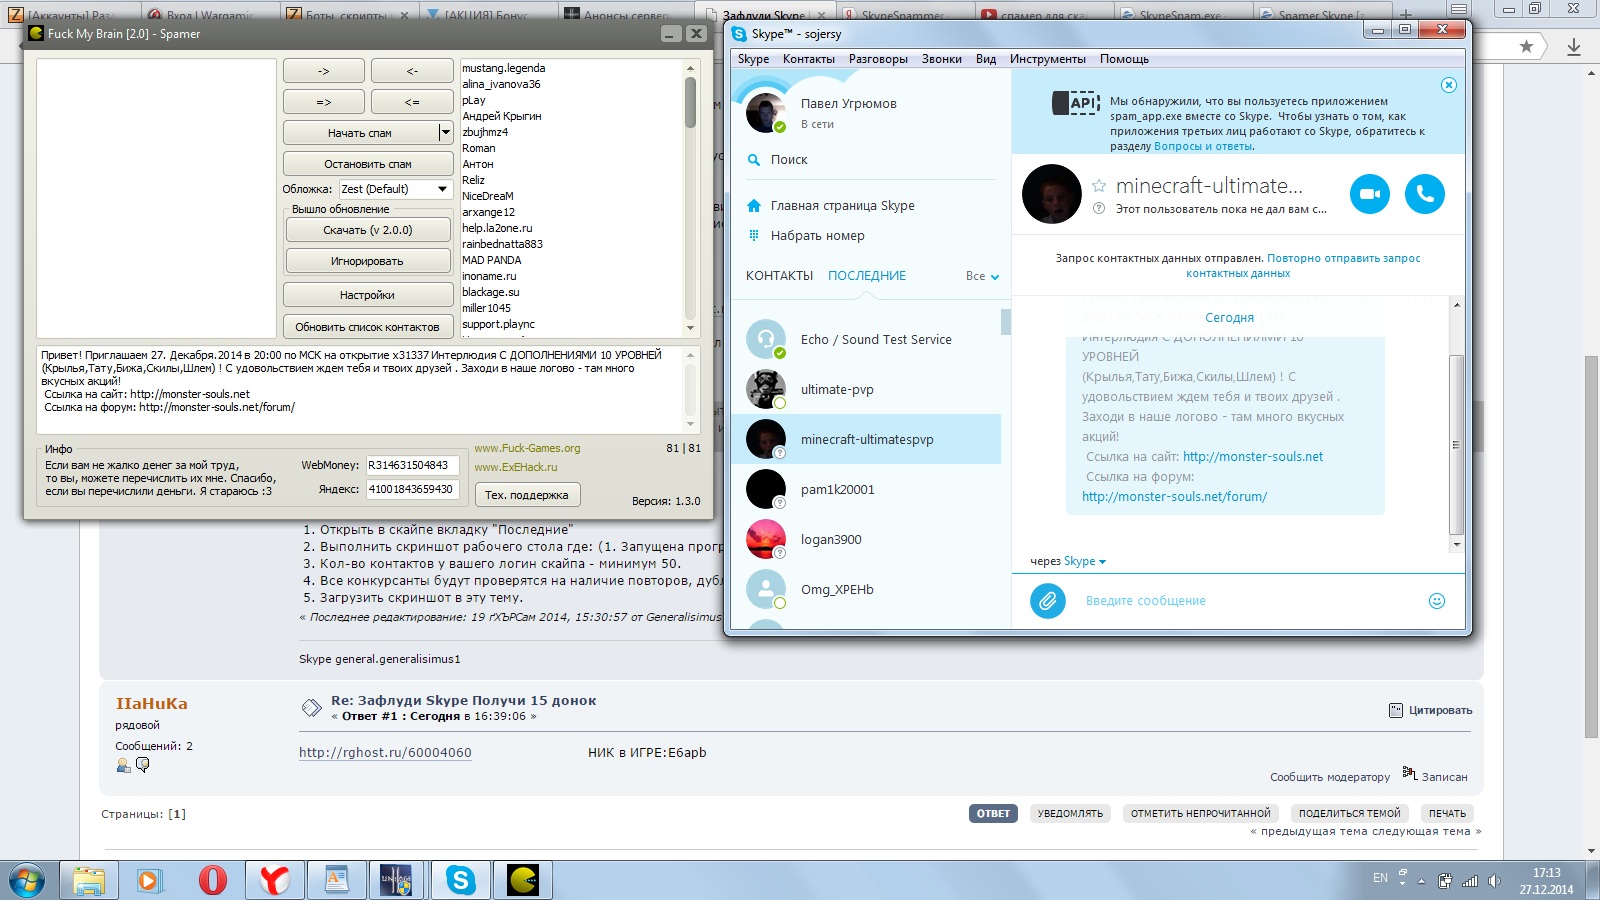Open Omg_XPEHb conversation avatar
Screen dimensions: 1600x900
point(766,589)
